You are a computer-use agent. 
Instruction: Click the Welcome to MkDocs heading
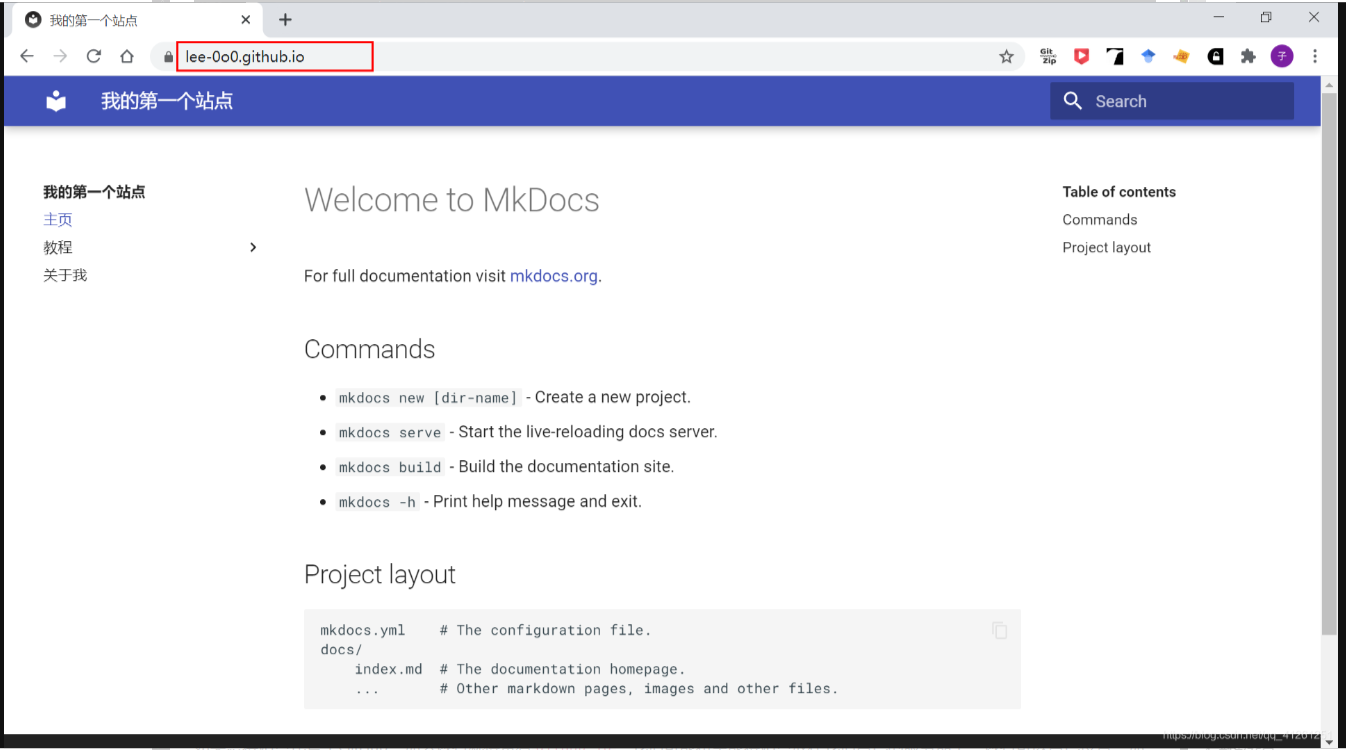(452, 200)
